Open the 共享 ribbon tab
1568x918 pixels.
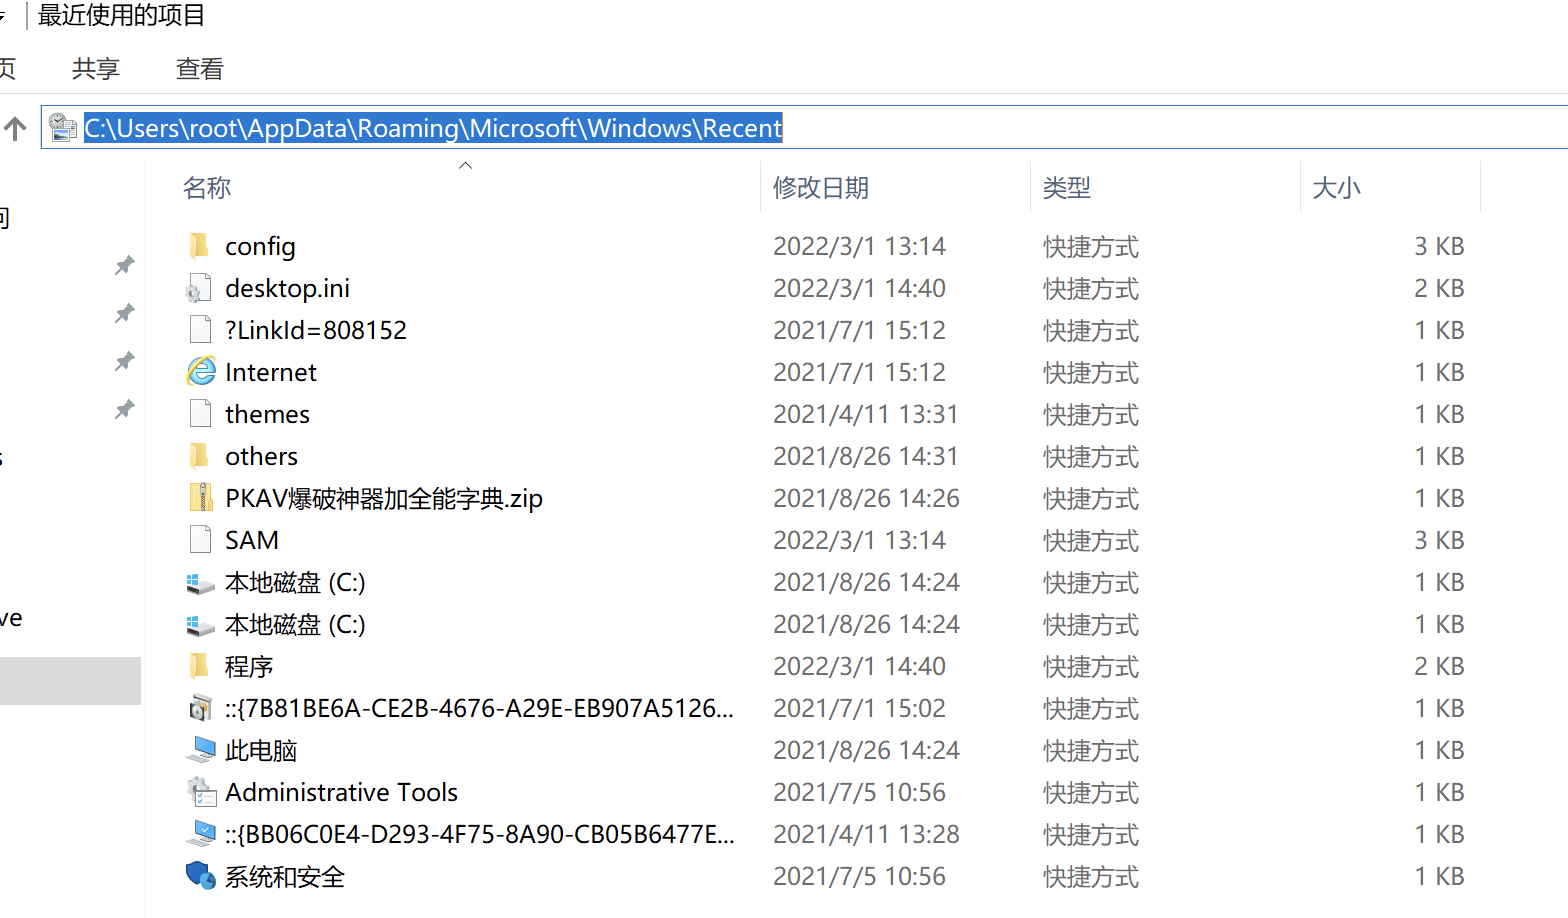[96, 69]
